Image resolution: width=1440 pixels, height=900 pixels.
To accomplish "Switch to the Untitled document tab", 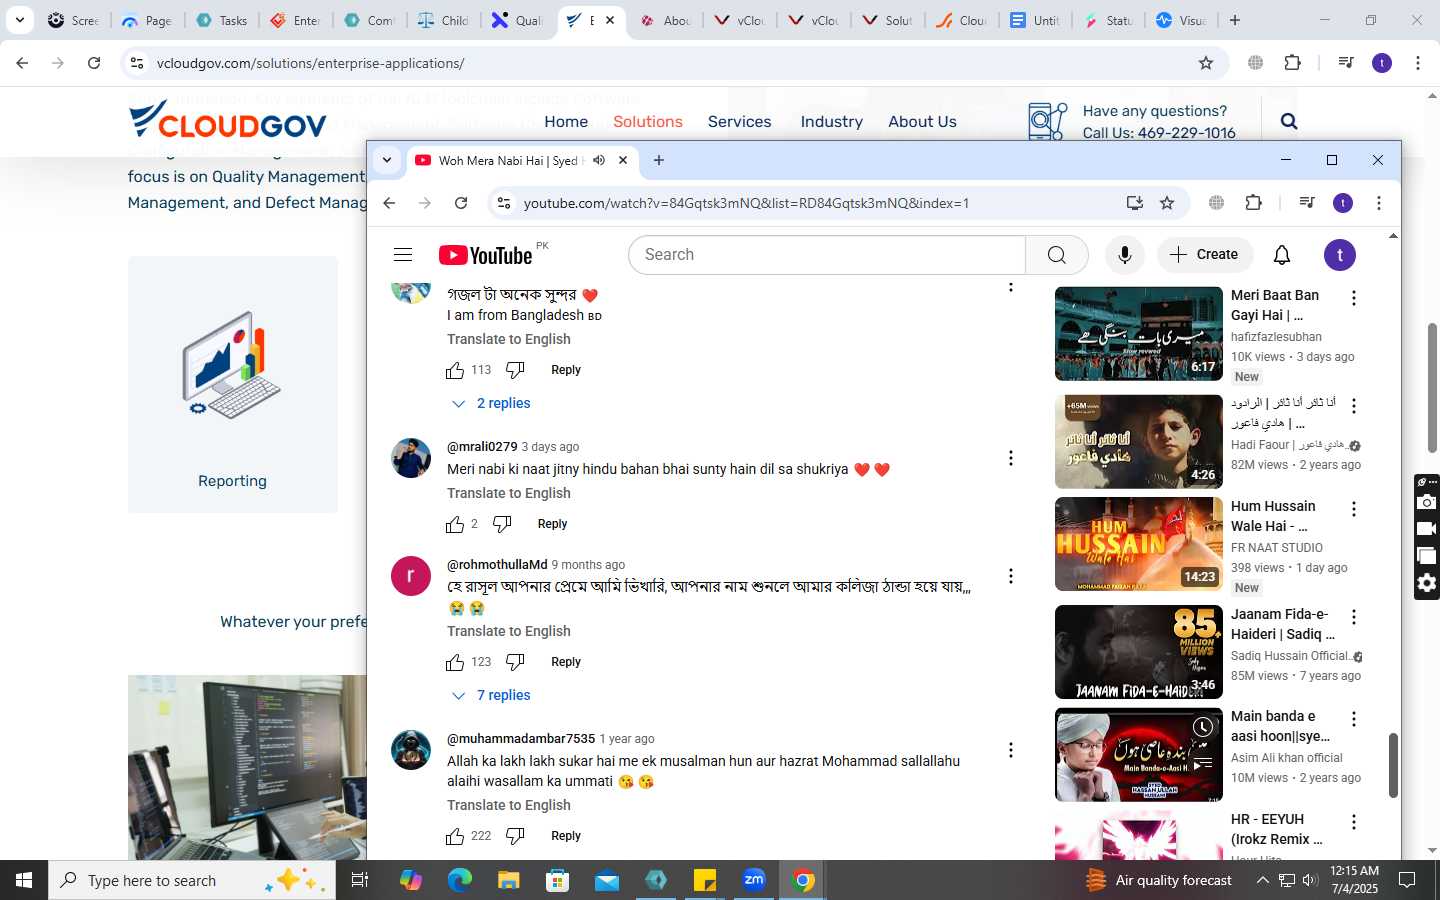I will (x=1035, y=20).
